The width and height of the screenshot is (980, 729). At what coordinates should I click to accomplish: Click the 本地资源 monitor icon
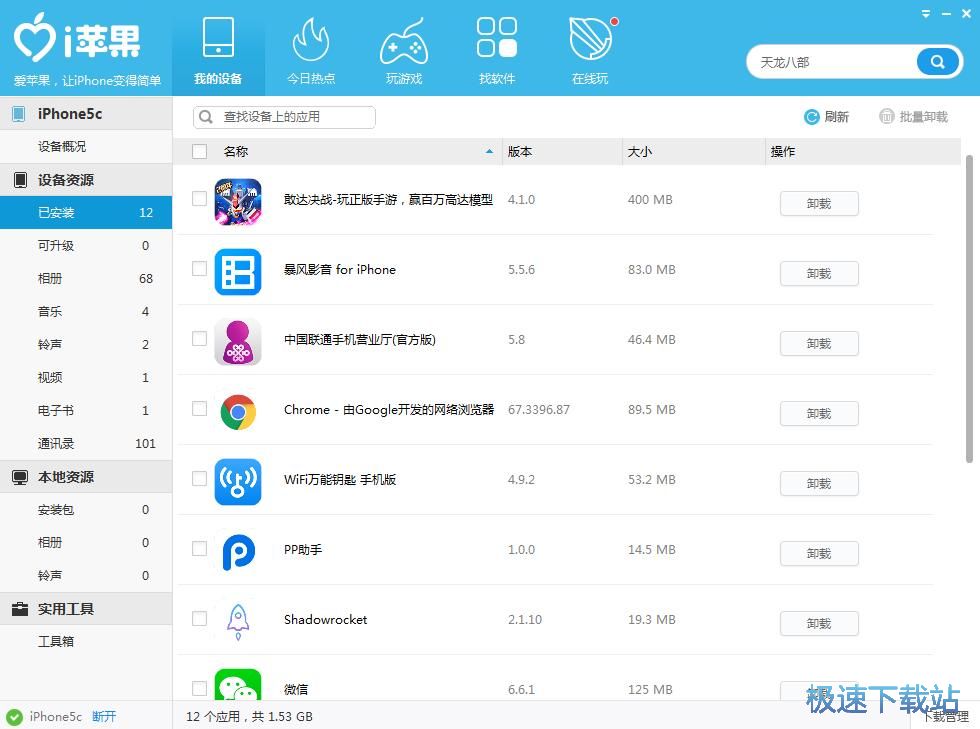(x=20, y=477)
